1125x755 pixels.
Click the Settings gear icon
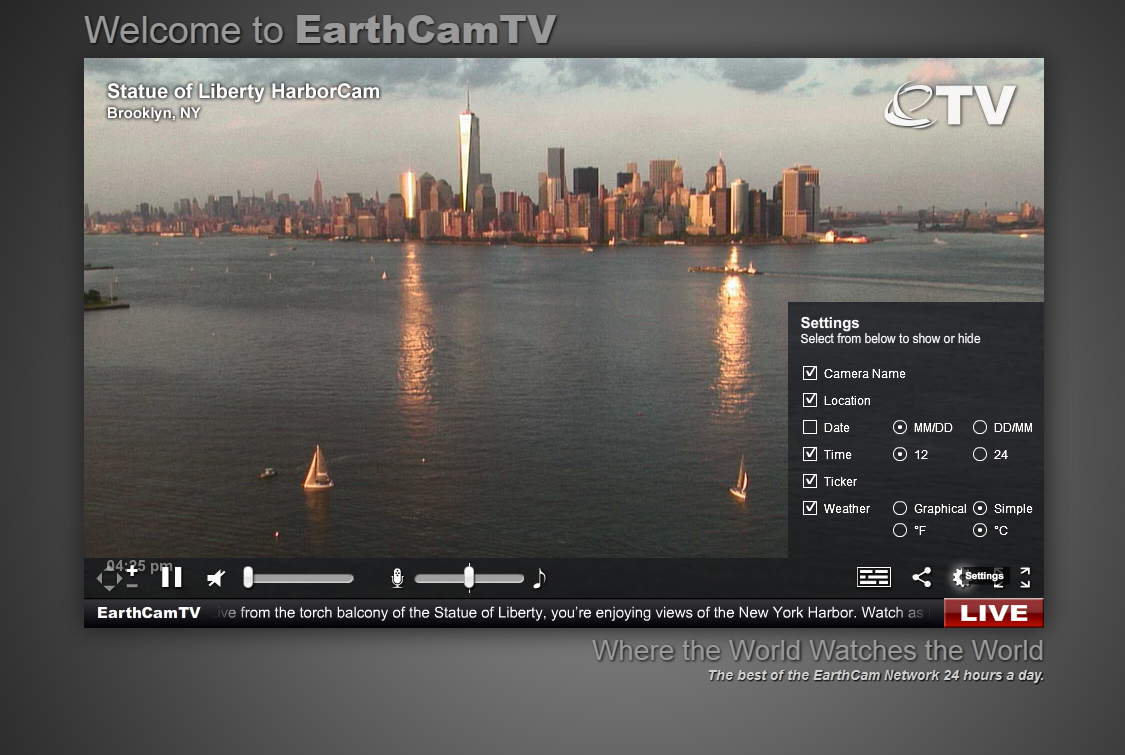tap(959, 577)
